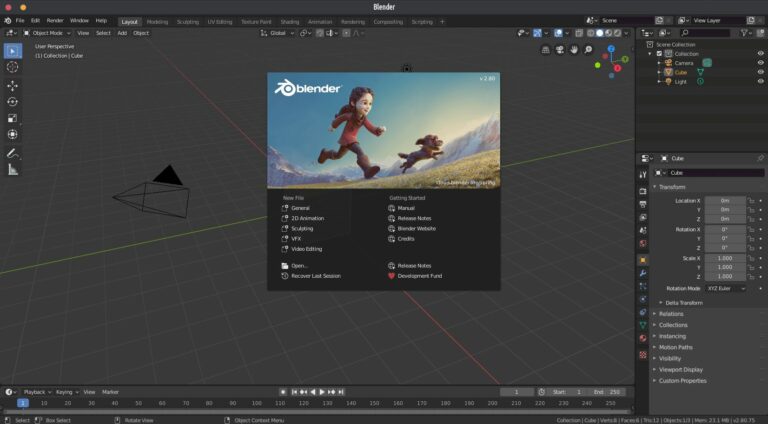Activate the Measure ruler tool
Viewport: 768px width, 424px height.
(12, 169)
